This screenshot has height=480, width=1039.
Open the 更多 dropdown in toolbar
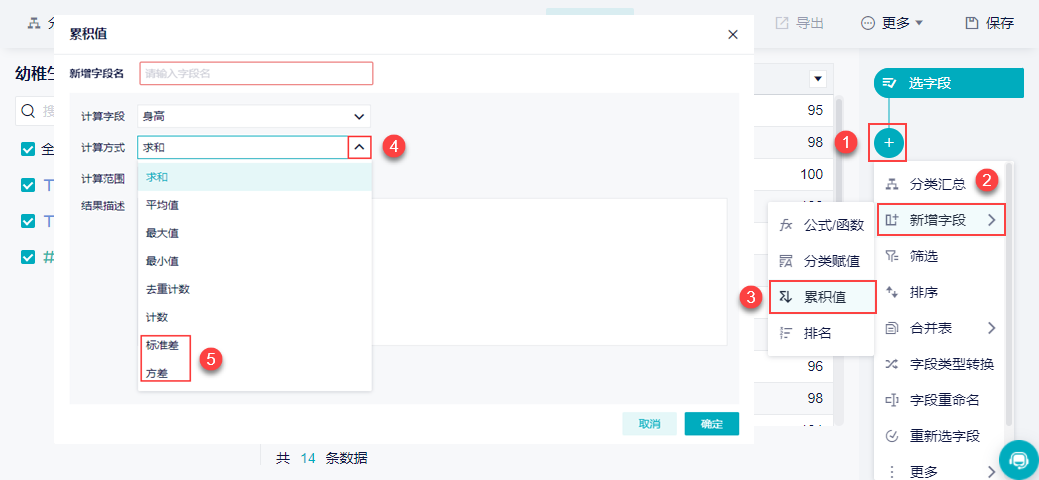click(892, 23)
